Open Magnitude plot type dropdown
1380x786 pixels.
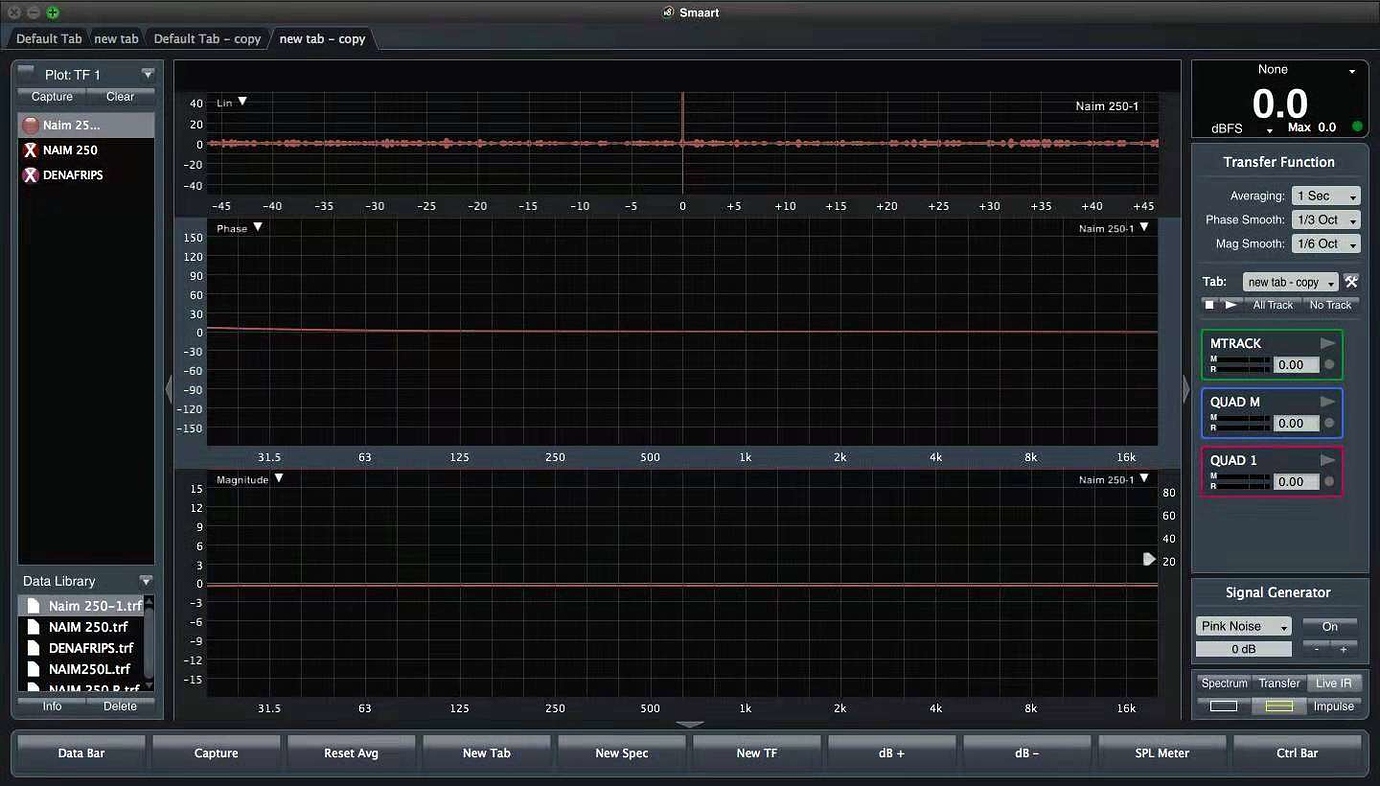click(279, 479)
